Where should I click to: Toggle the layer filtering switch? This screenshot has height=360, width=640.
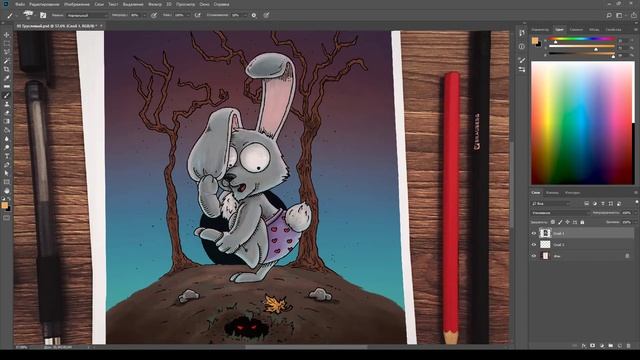tap(637, 202)
